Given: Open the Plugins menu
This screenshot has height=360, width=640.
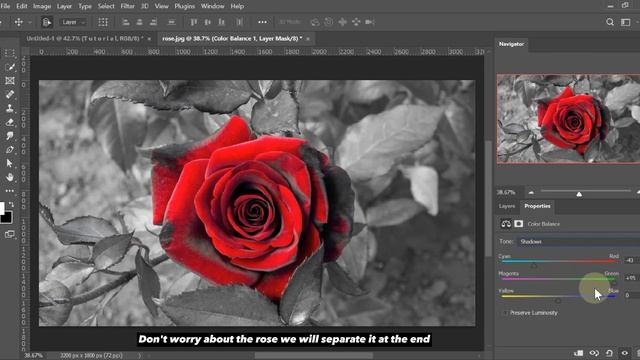Looking at the screenshot, I should point(184,6).
